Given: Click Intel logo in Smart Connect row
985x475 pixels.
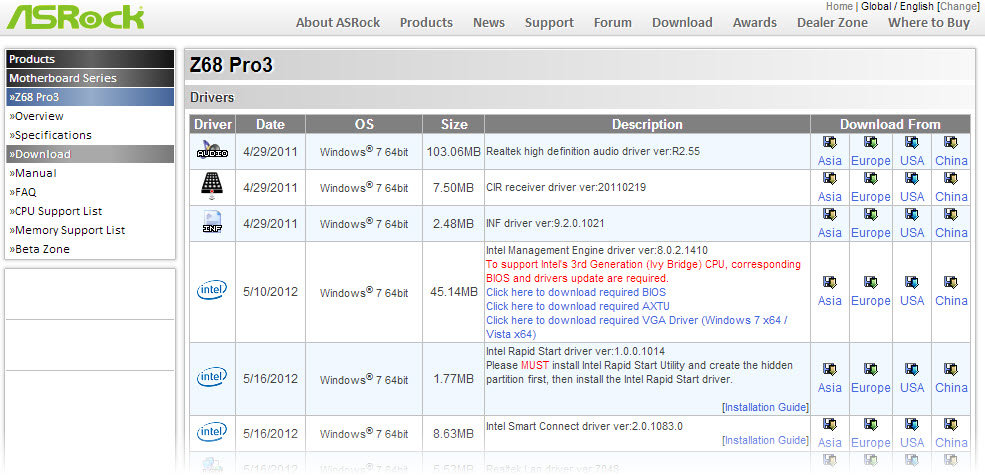Looking at the screenshot, I should [x=212, y=432].
